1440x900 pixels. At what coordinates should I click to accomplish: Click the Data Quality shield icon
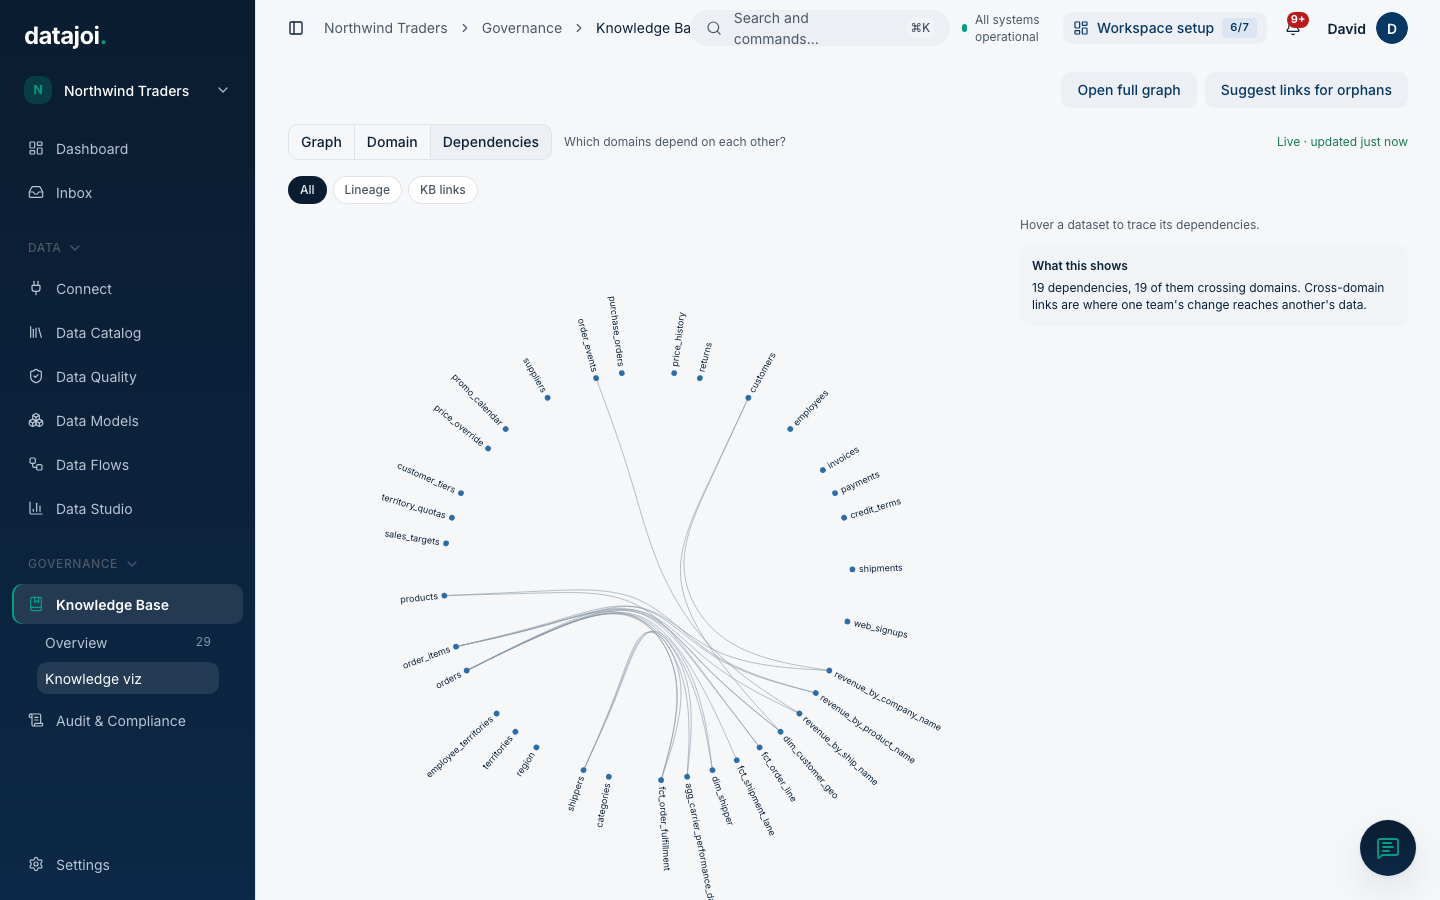[36, 376]
